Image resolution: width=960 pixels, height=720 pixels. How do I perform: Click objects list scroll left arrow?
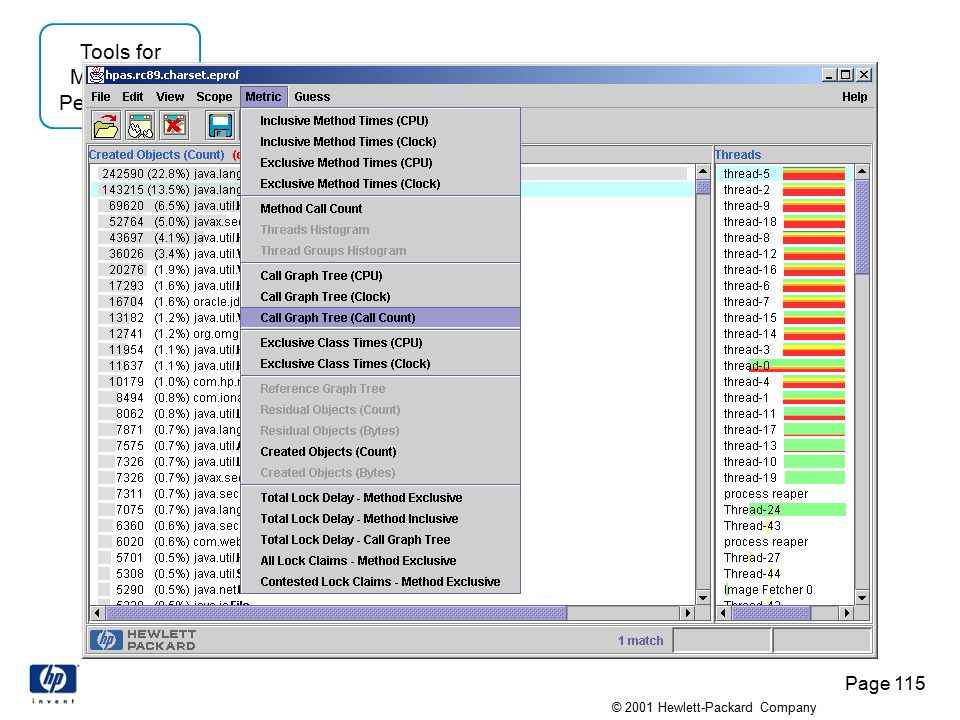pyautogui.click(x=97, y=612)
